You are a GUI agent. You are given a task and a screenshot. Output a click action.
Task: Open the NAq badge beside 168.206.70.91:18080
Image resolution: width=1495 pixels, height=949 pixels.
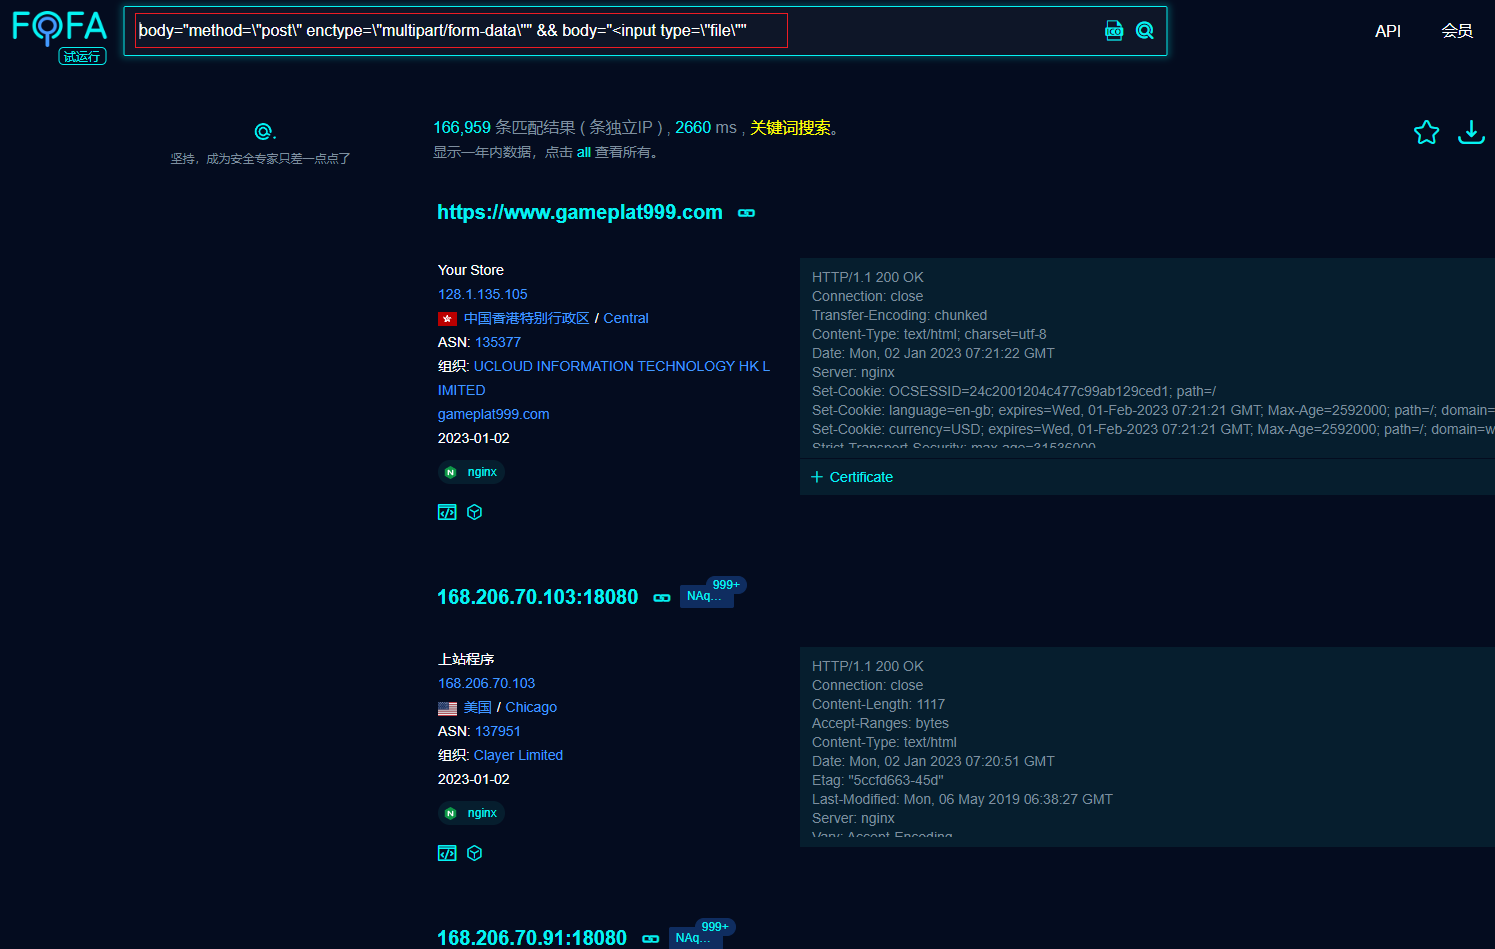tap(695, 938)
